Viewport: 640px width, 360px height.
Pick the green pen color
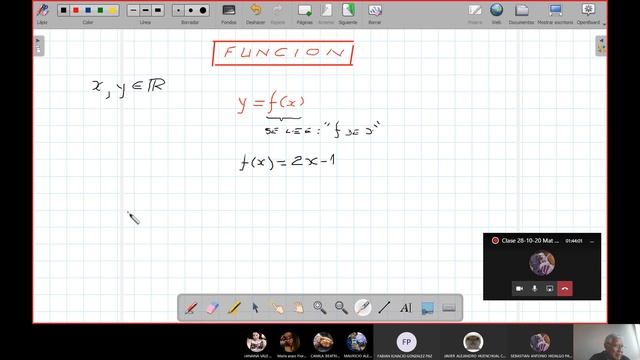pos(100,10)
